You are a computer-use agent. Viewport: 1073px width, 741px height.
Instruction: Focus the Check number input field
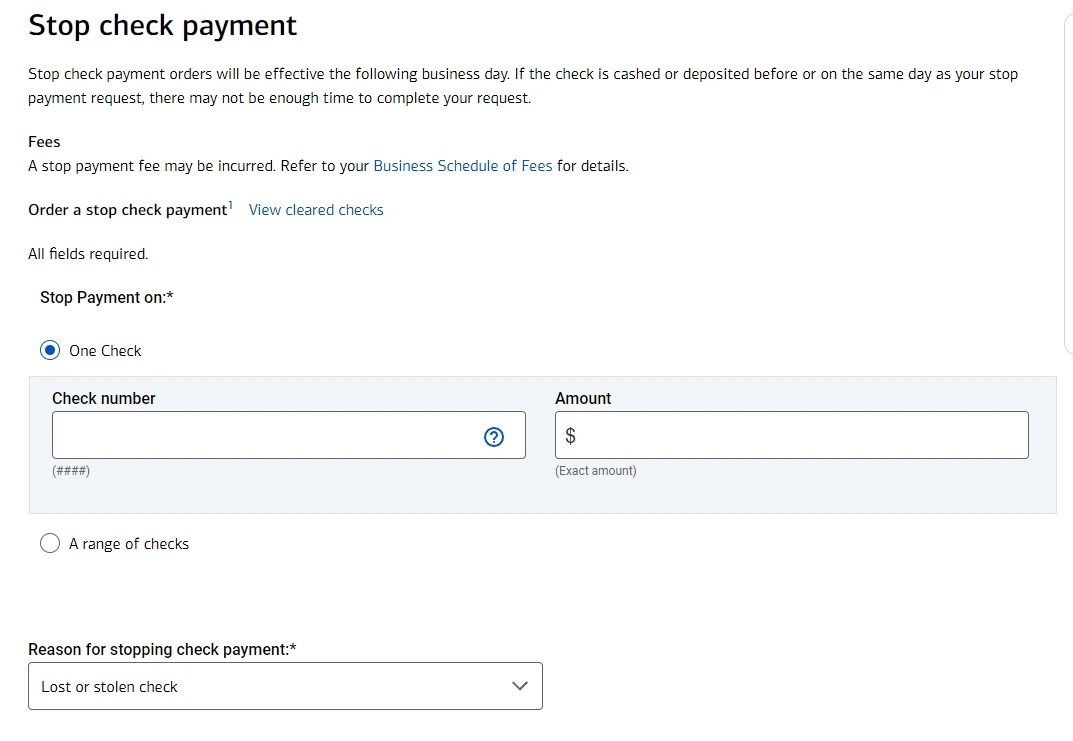coord(265,436)
